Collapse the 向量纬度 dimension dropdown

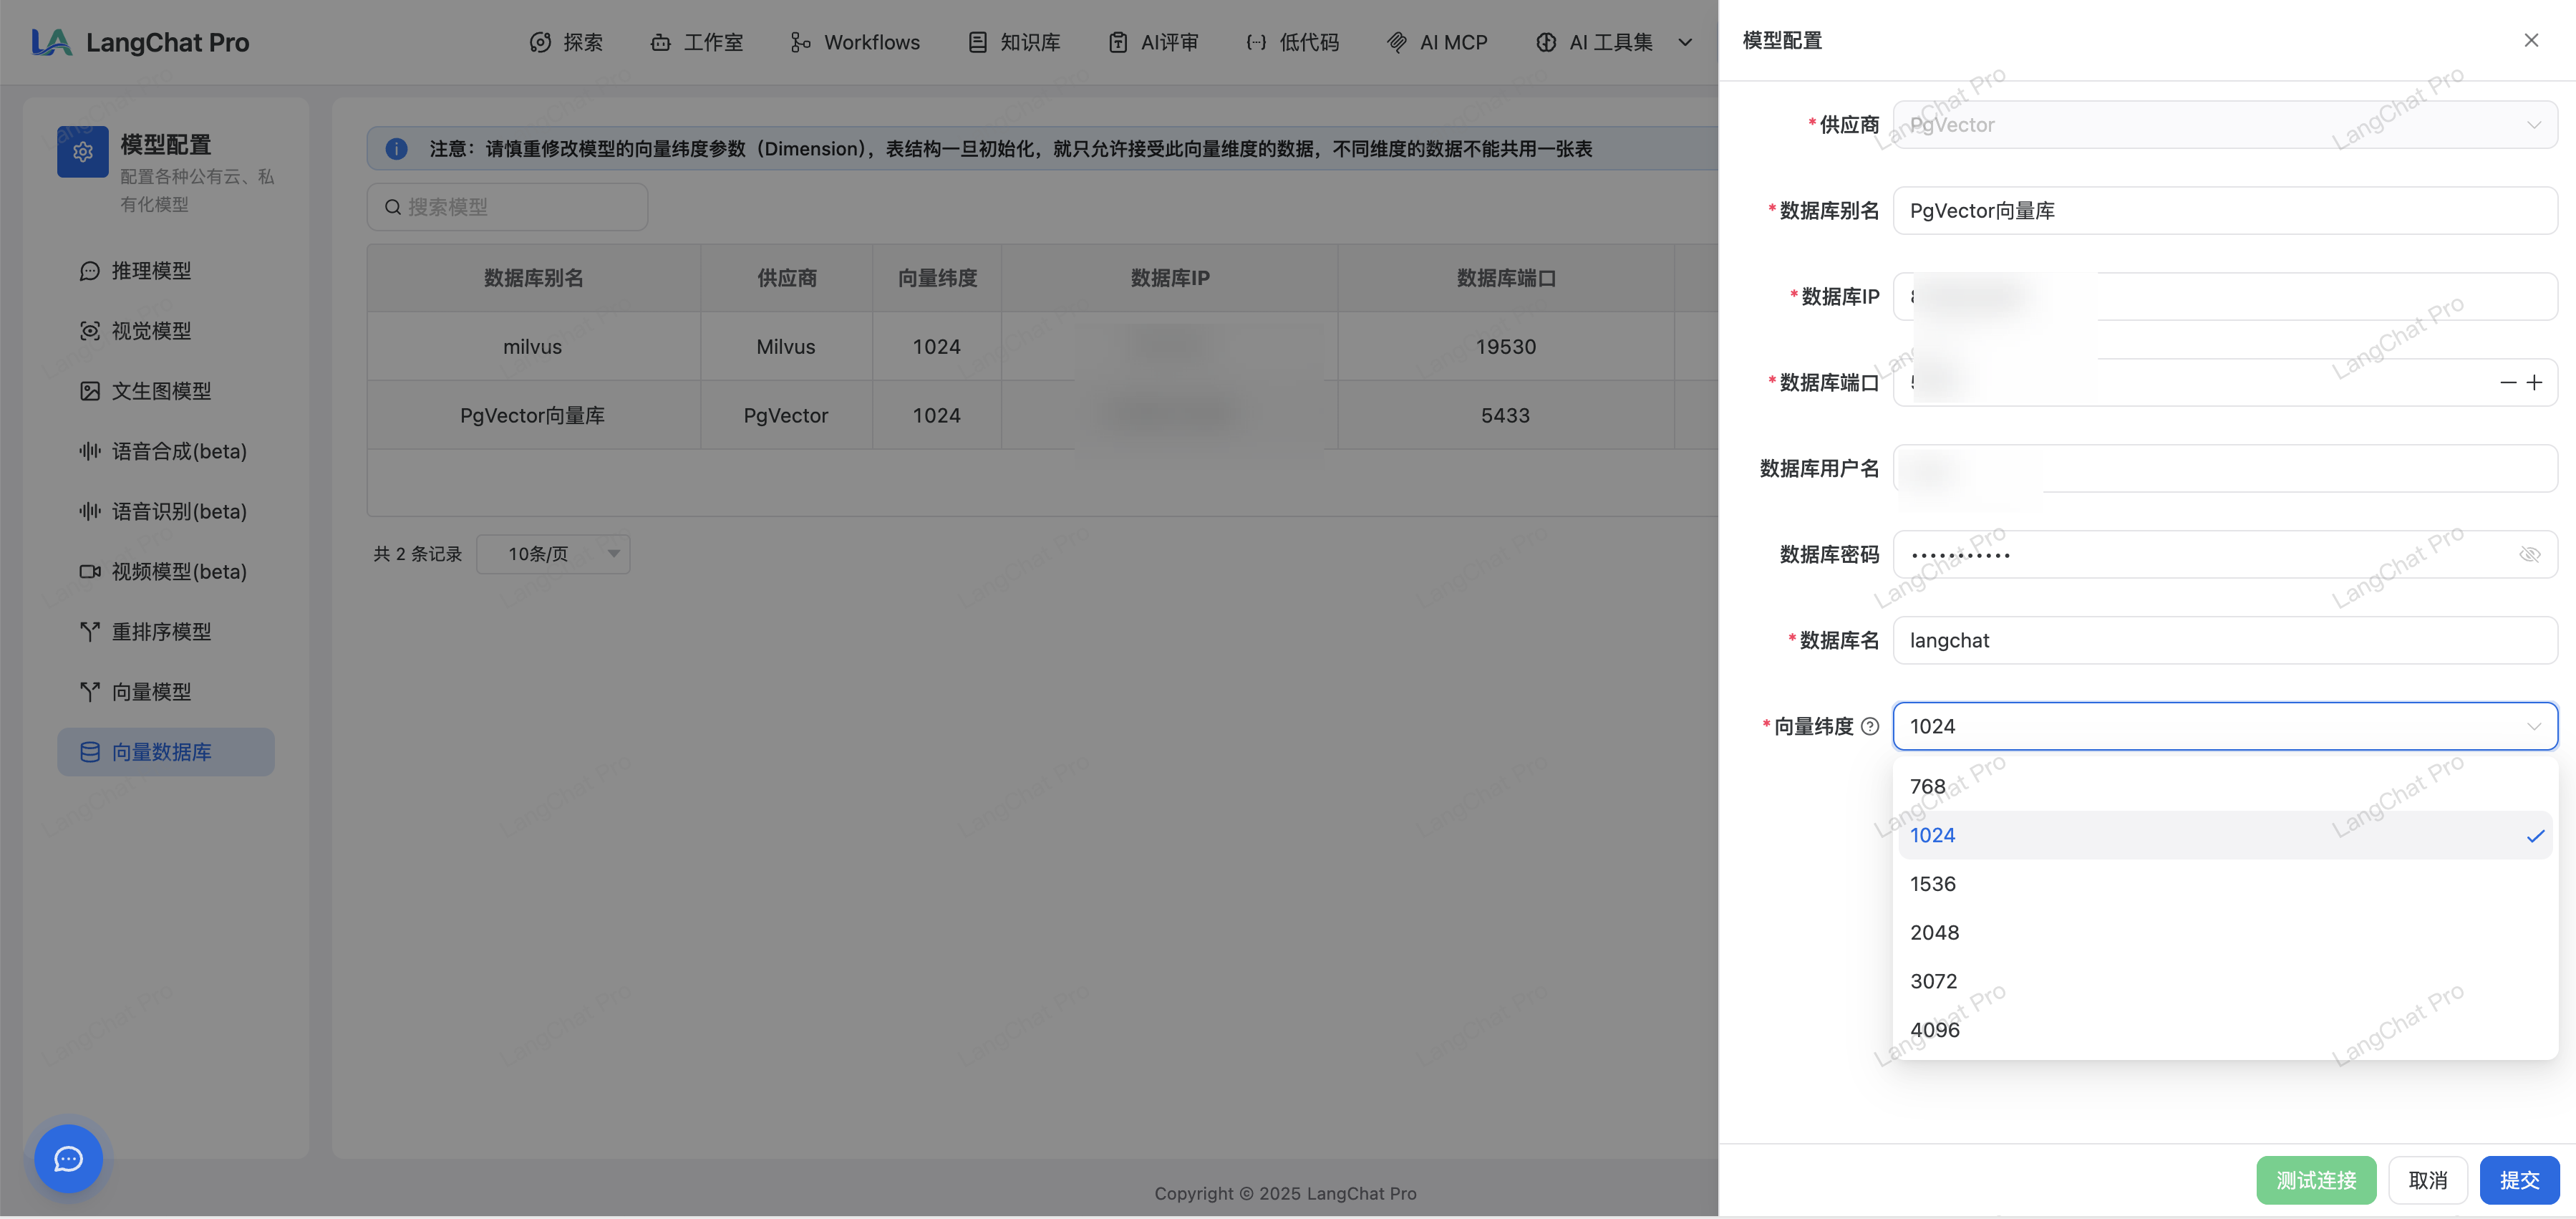[x=2533, y=726]
